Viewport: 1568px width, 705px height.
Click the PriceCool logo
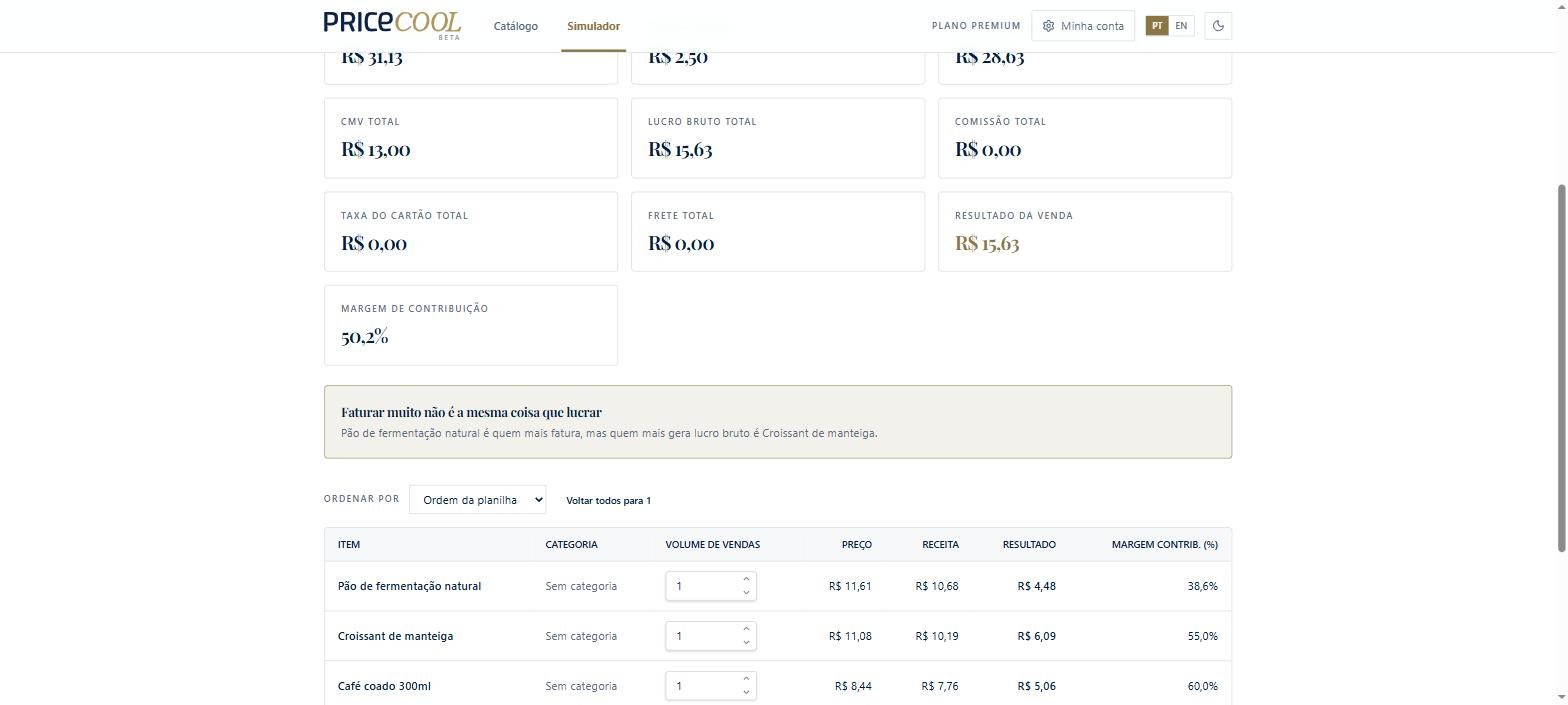392,25
